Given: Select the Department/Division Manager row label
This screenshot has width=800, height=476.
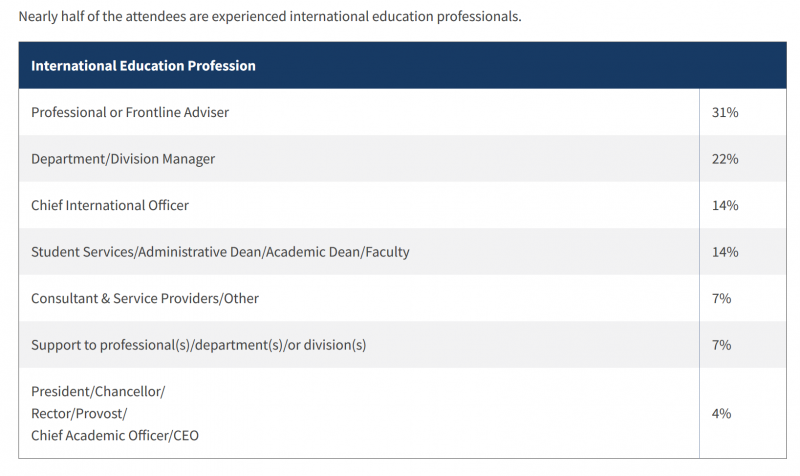Looking at the screenshot, I should (x=123, y=159).
